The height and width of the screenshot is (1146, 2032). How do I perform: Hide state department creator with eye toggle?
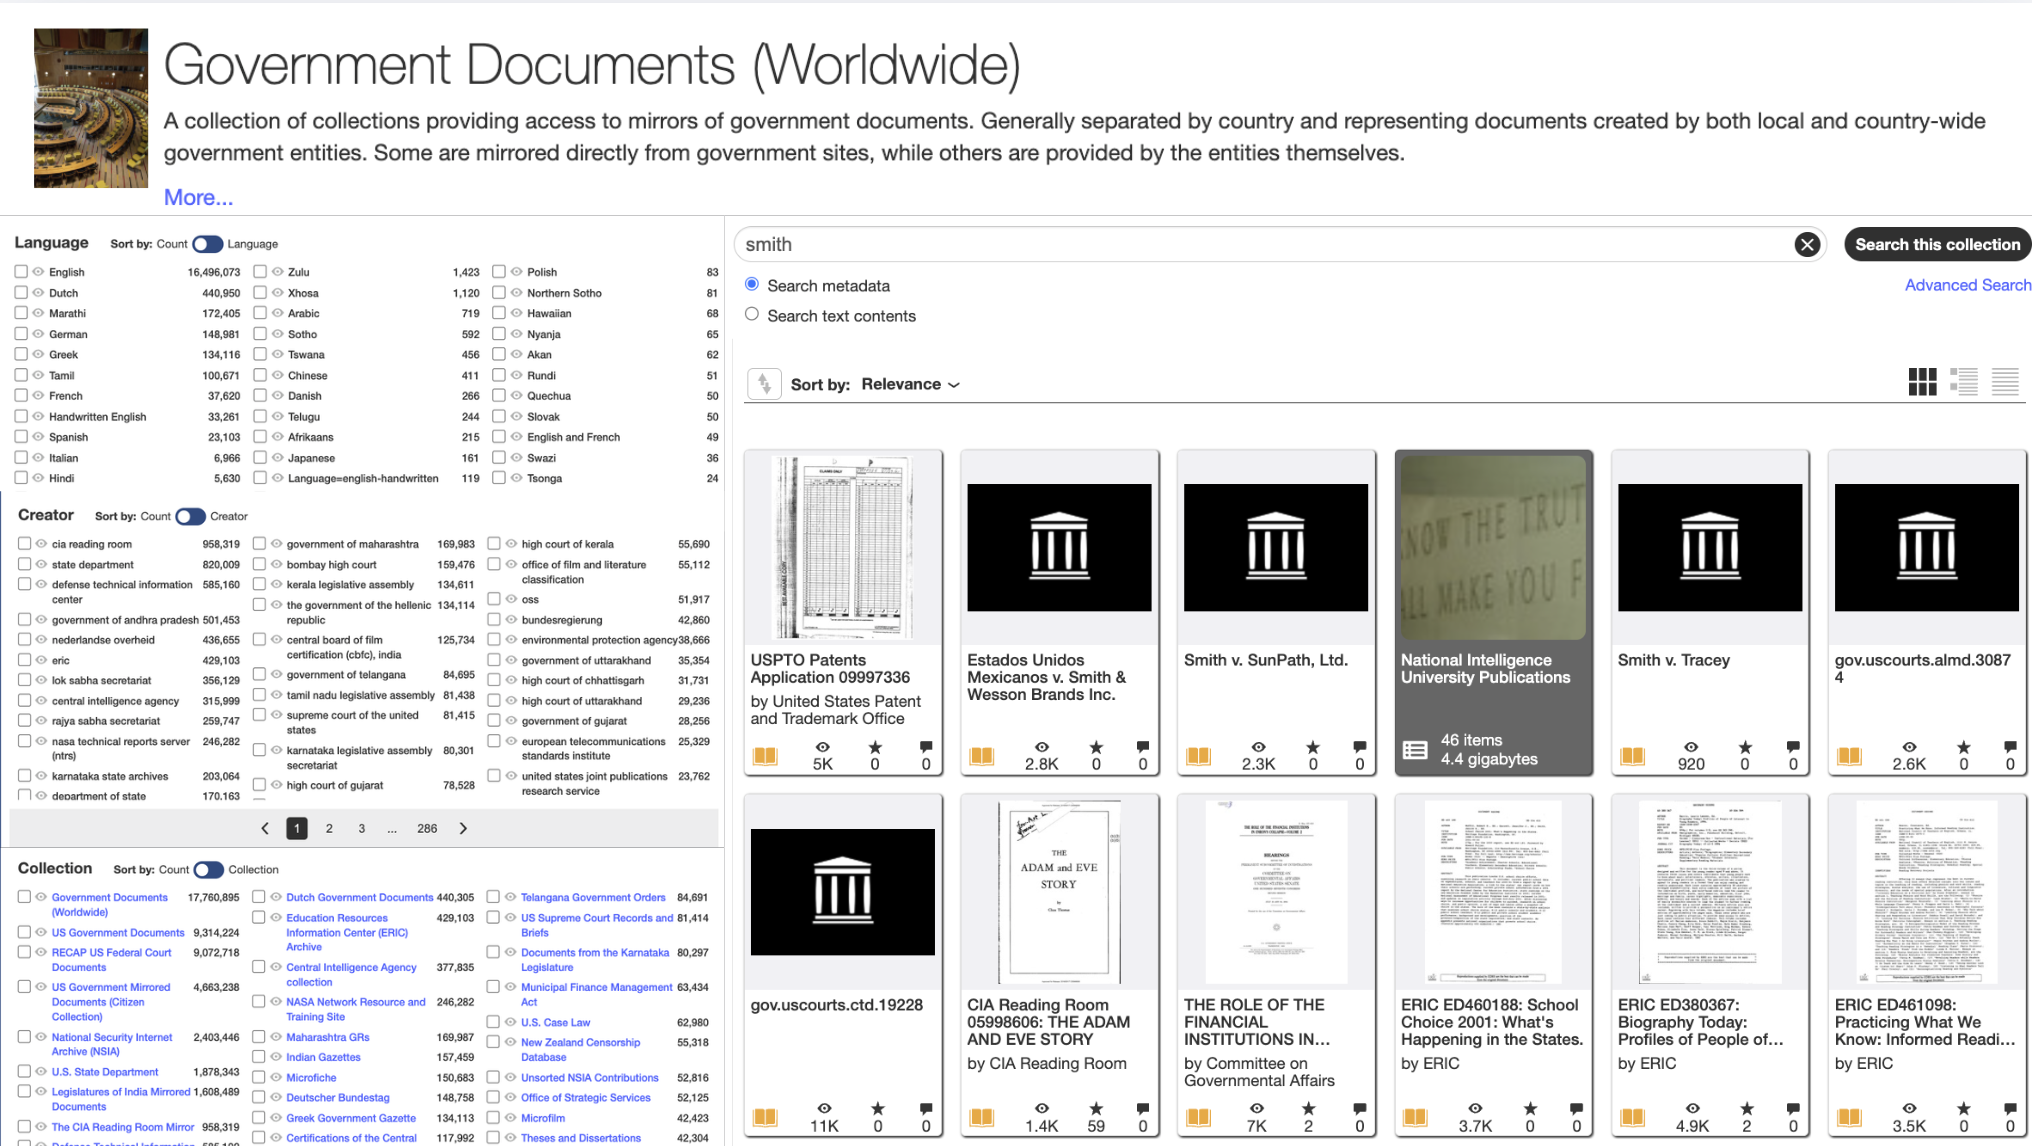[41, 564]
